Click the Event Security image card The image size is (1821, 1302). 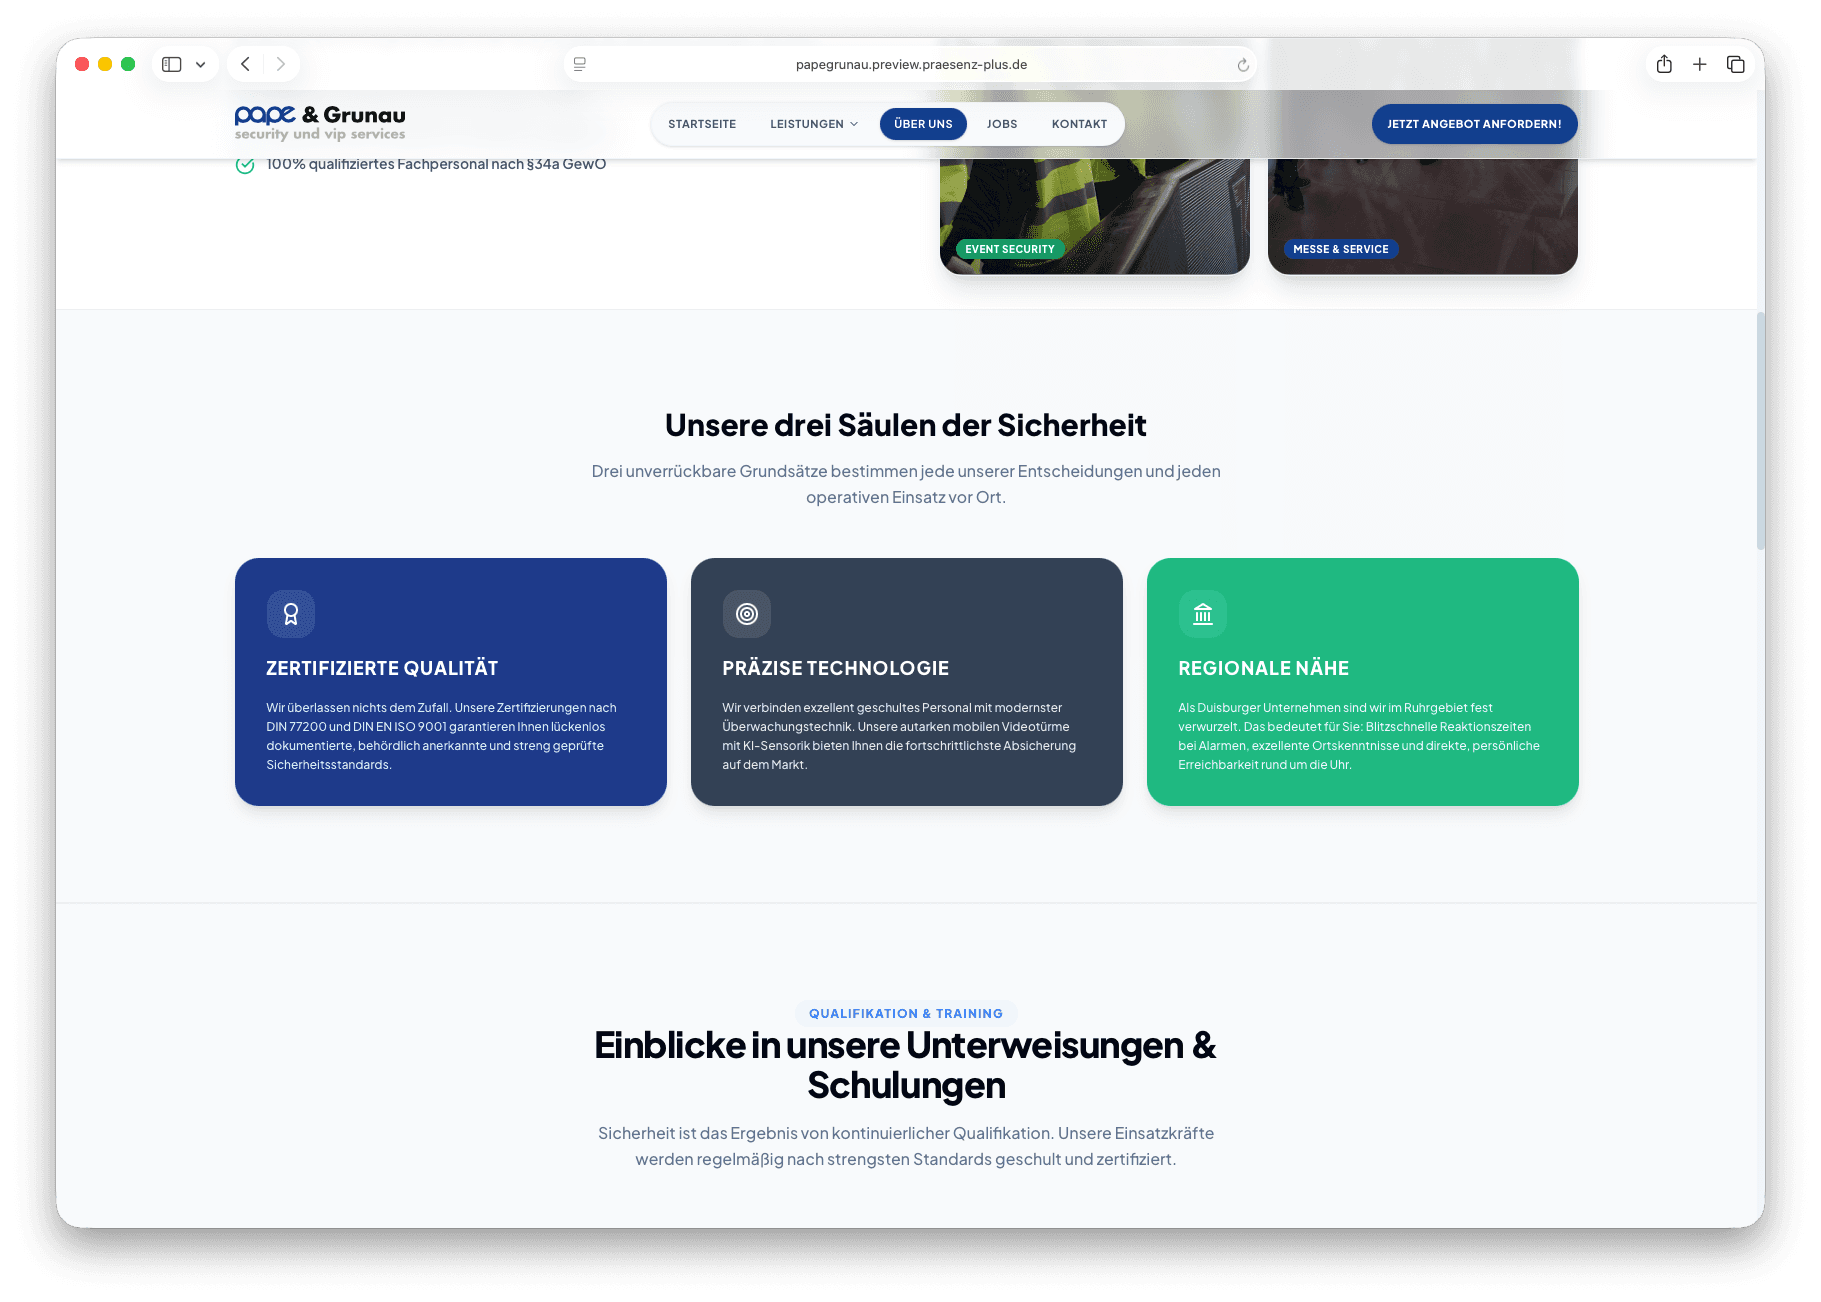point(1095,215)
